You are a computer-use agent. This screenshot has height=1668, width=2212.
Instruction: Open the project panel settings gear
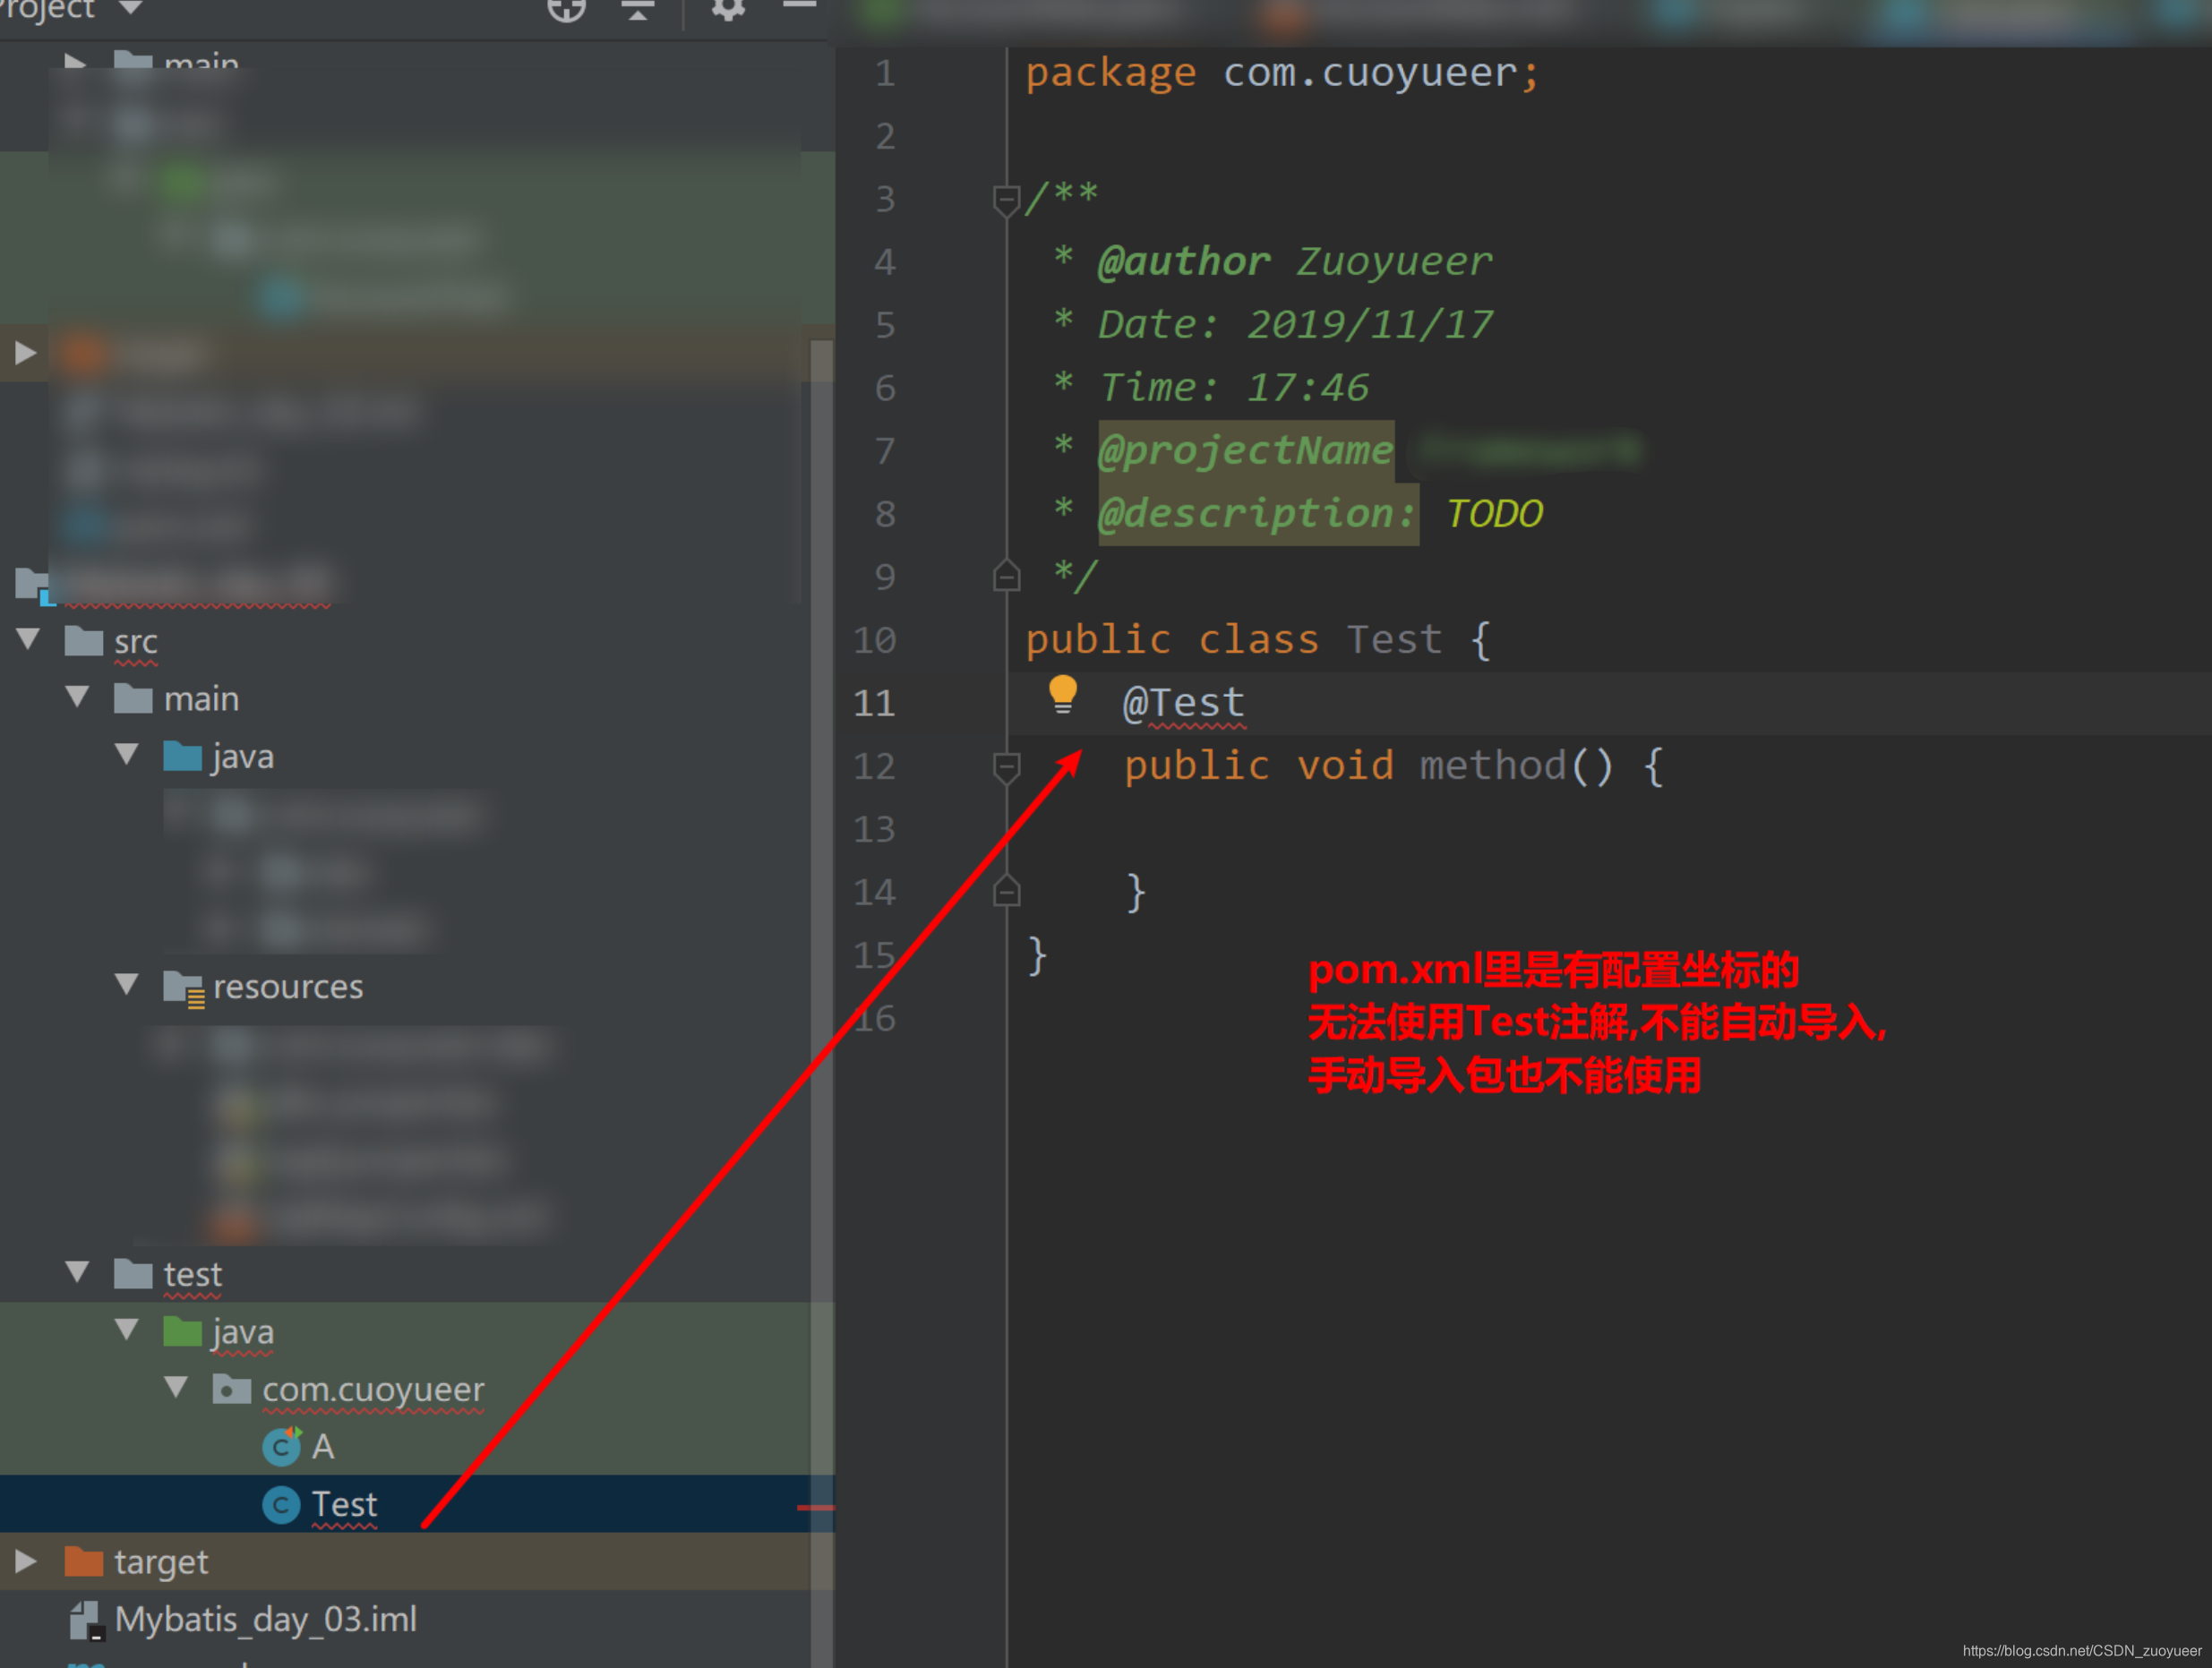tap(728, 9)
